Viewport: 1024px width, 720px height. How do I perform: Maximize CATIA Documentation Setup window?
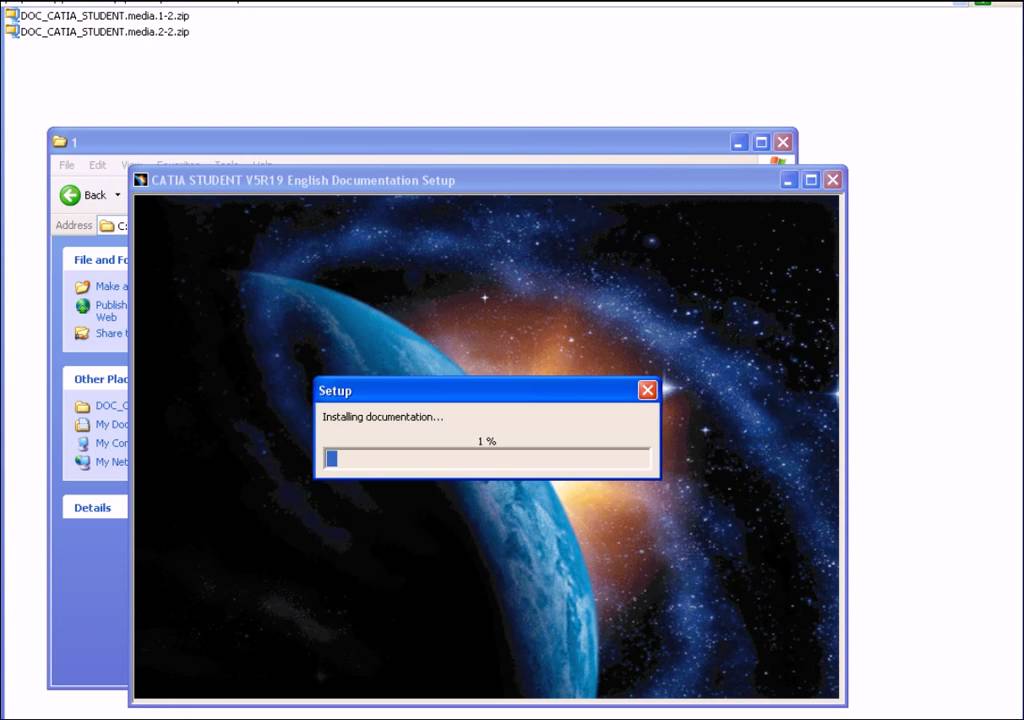(811, 180)
